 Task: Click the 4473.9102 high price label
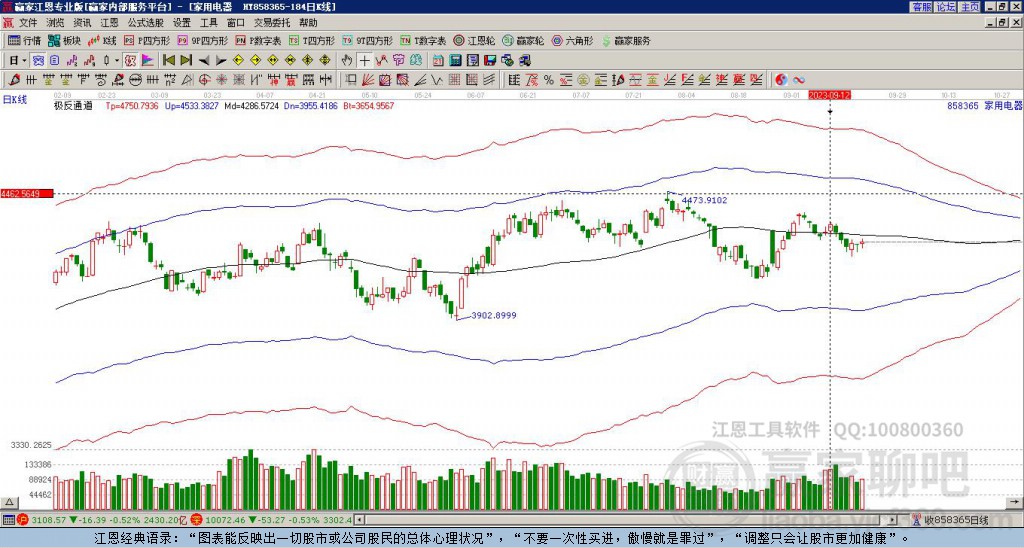coord(704,200)
